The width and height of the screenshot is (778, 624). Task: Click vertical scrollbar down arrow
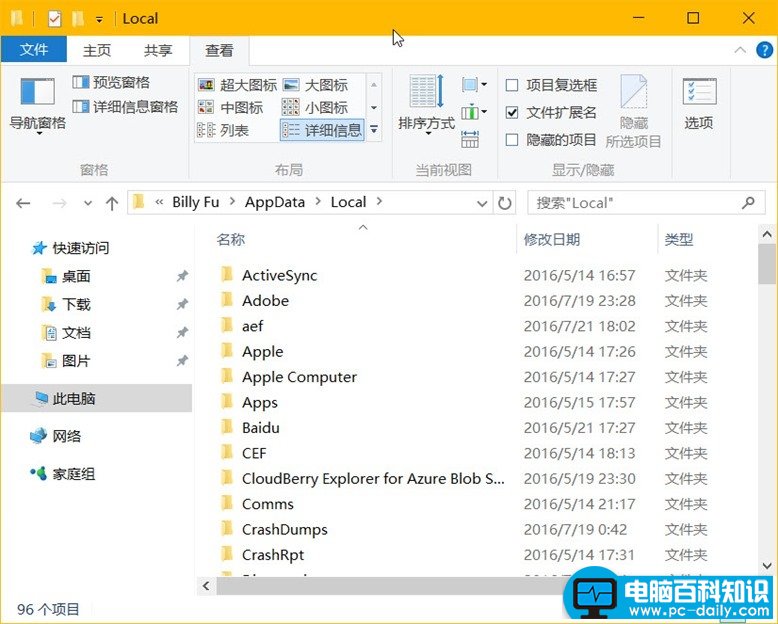click(x=767, y=565)
